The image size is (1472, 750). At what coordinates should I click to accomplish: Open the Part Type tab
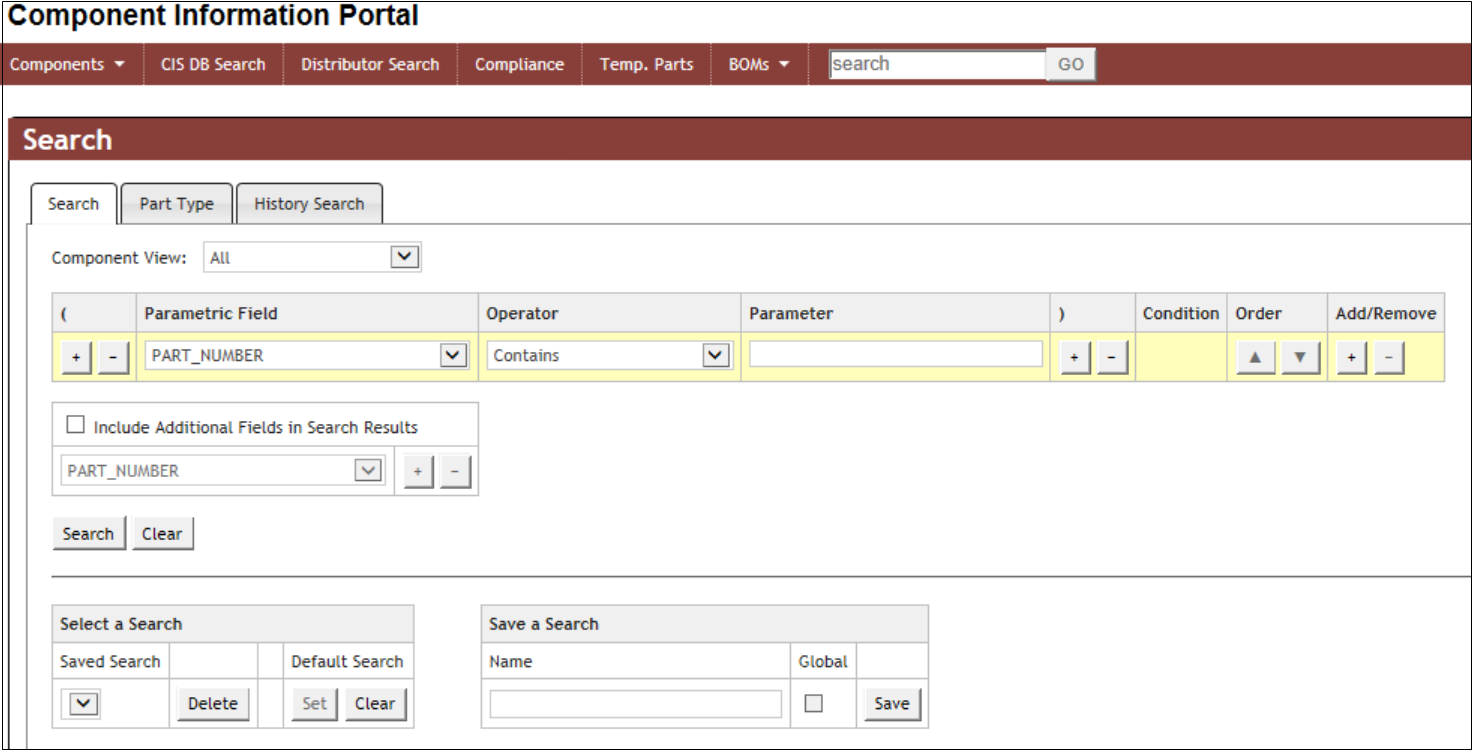176,204
